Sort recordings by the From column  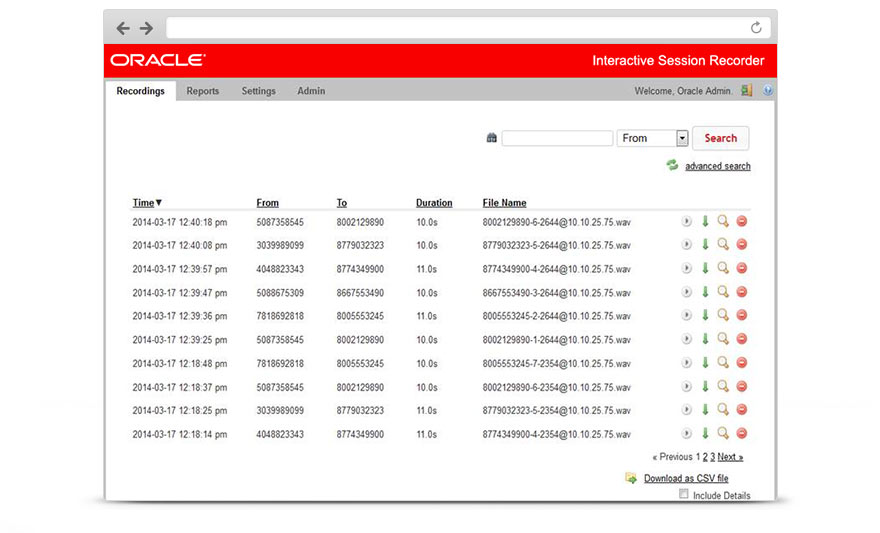(x=268, y=203)
